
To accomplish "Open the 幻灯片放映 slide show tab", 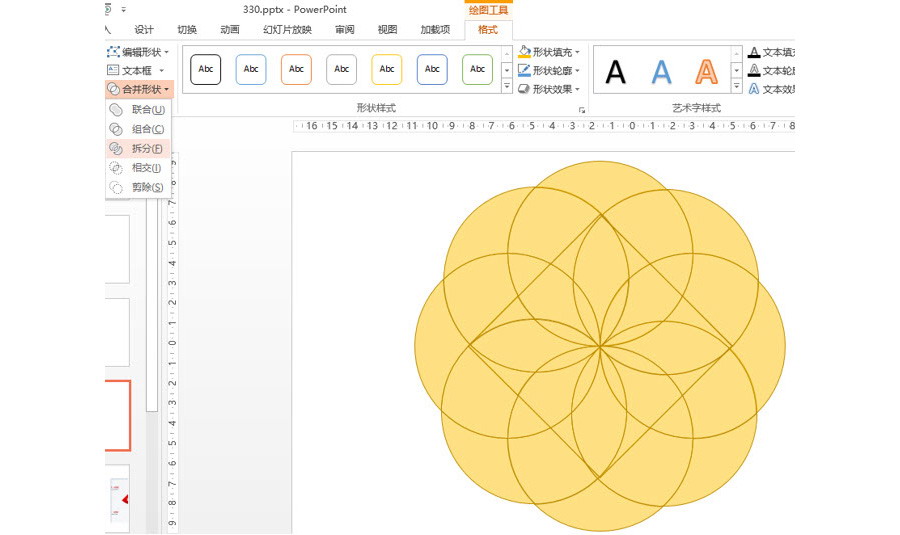I will click(287, 30).
